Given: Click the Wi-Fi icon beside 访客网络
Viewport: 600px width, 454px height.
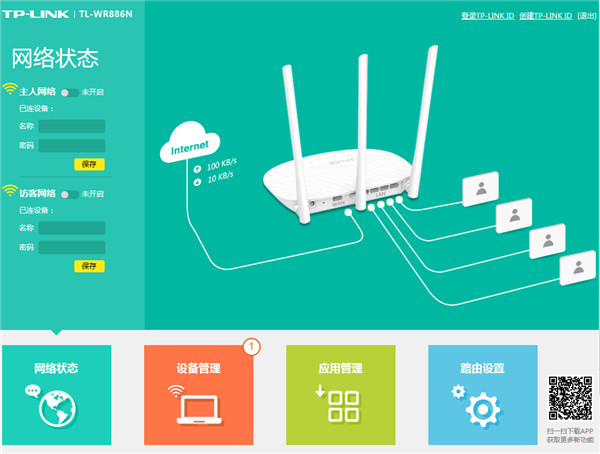Looking at the screenshot, I should point(10,193).
